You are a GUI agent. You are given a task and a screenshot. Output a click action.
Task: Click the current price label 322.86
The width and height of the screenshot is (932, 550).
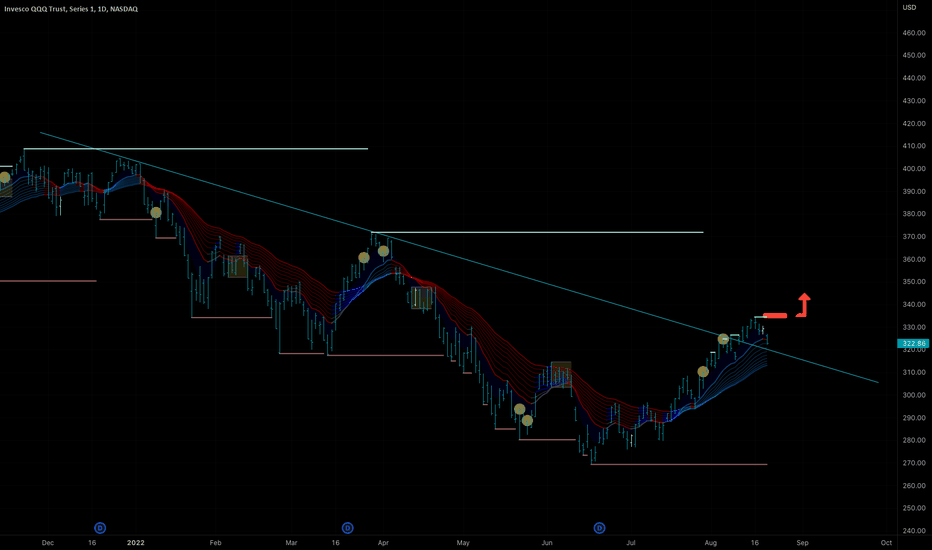coord(914,344)
